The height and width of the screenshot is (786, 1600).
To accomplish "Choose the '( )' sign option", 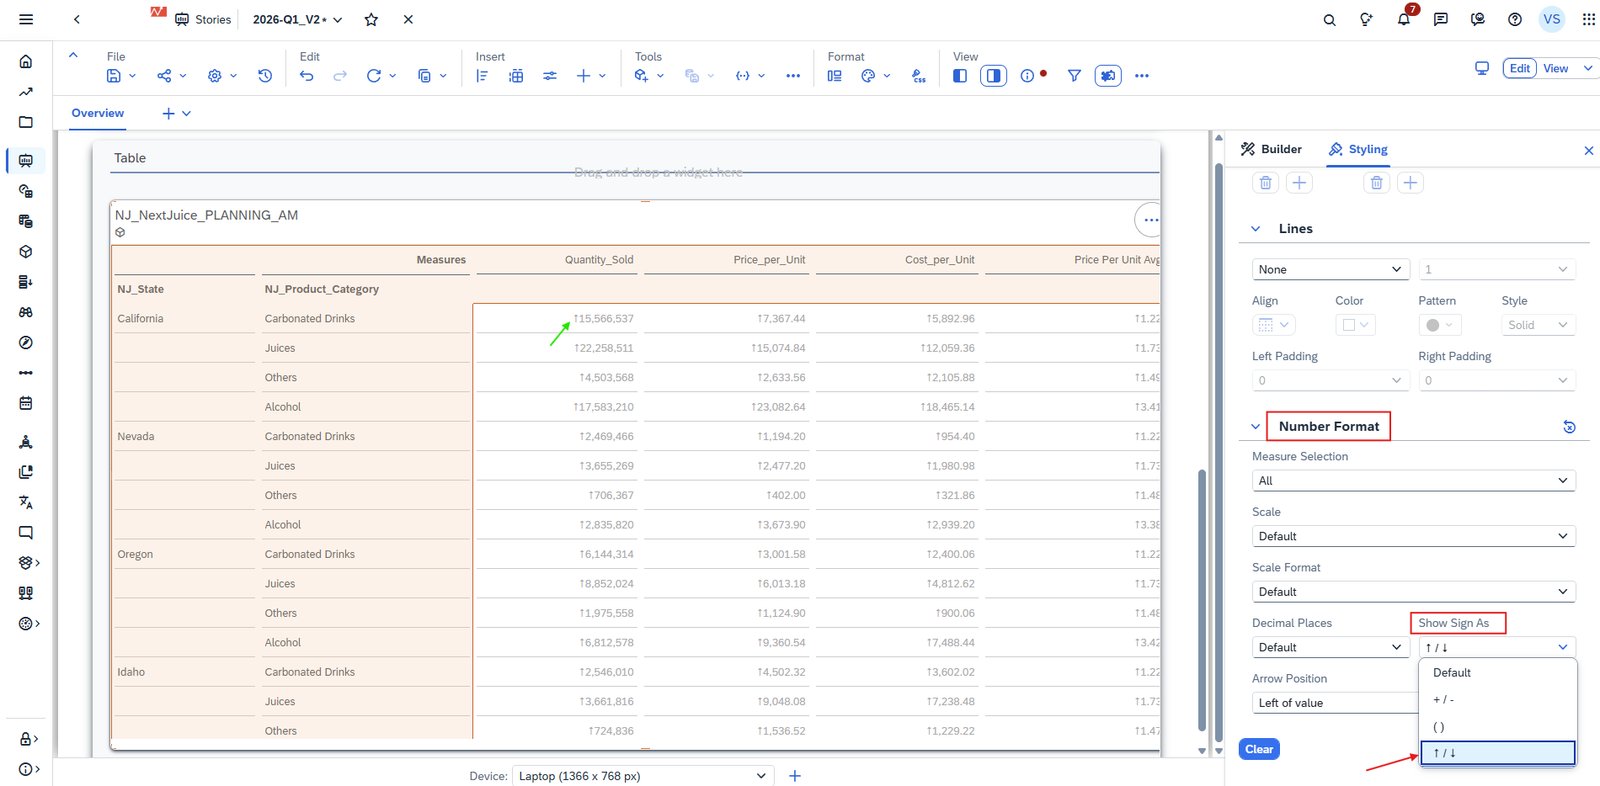I will (x=1498, y=727).
